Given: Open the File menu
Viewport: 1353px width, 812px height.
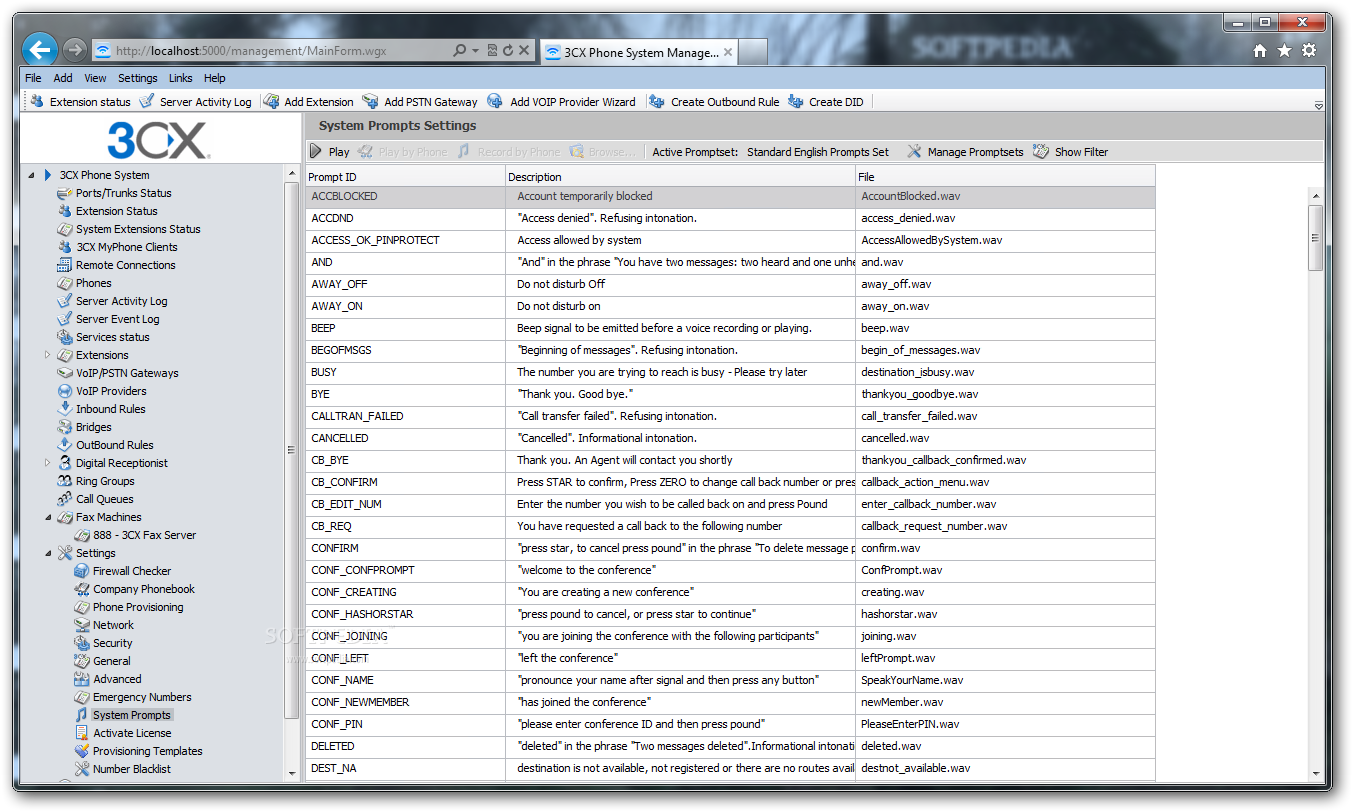Looking at the screenshot, I should (x=33, y=78).
